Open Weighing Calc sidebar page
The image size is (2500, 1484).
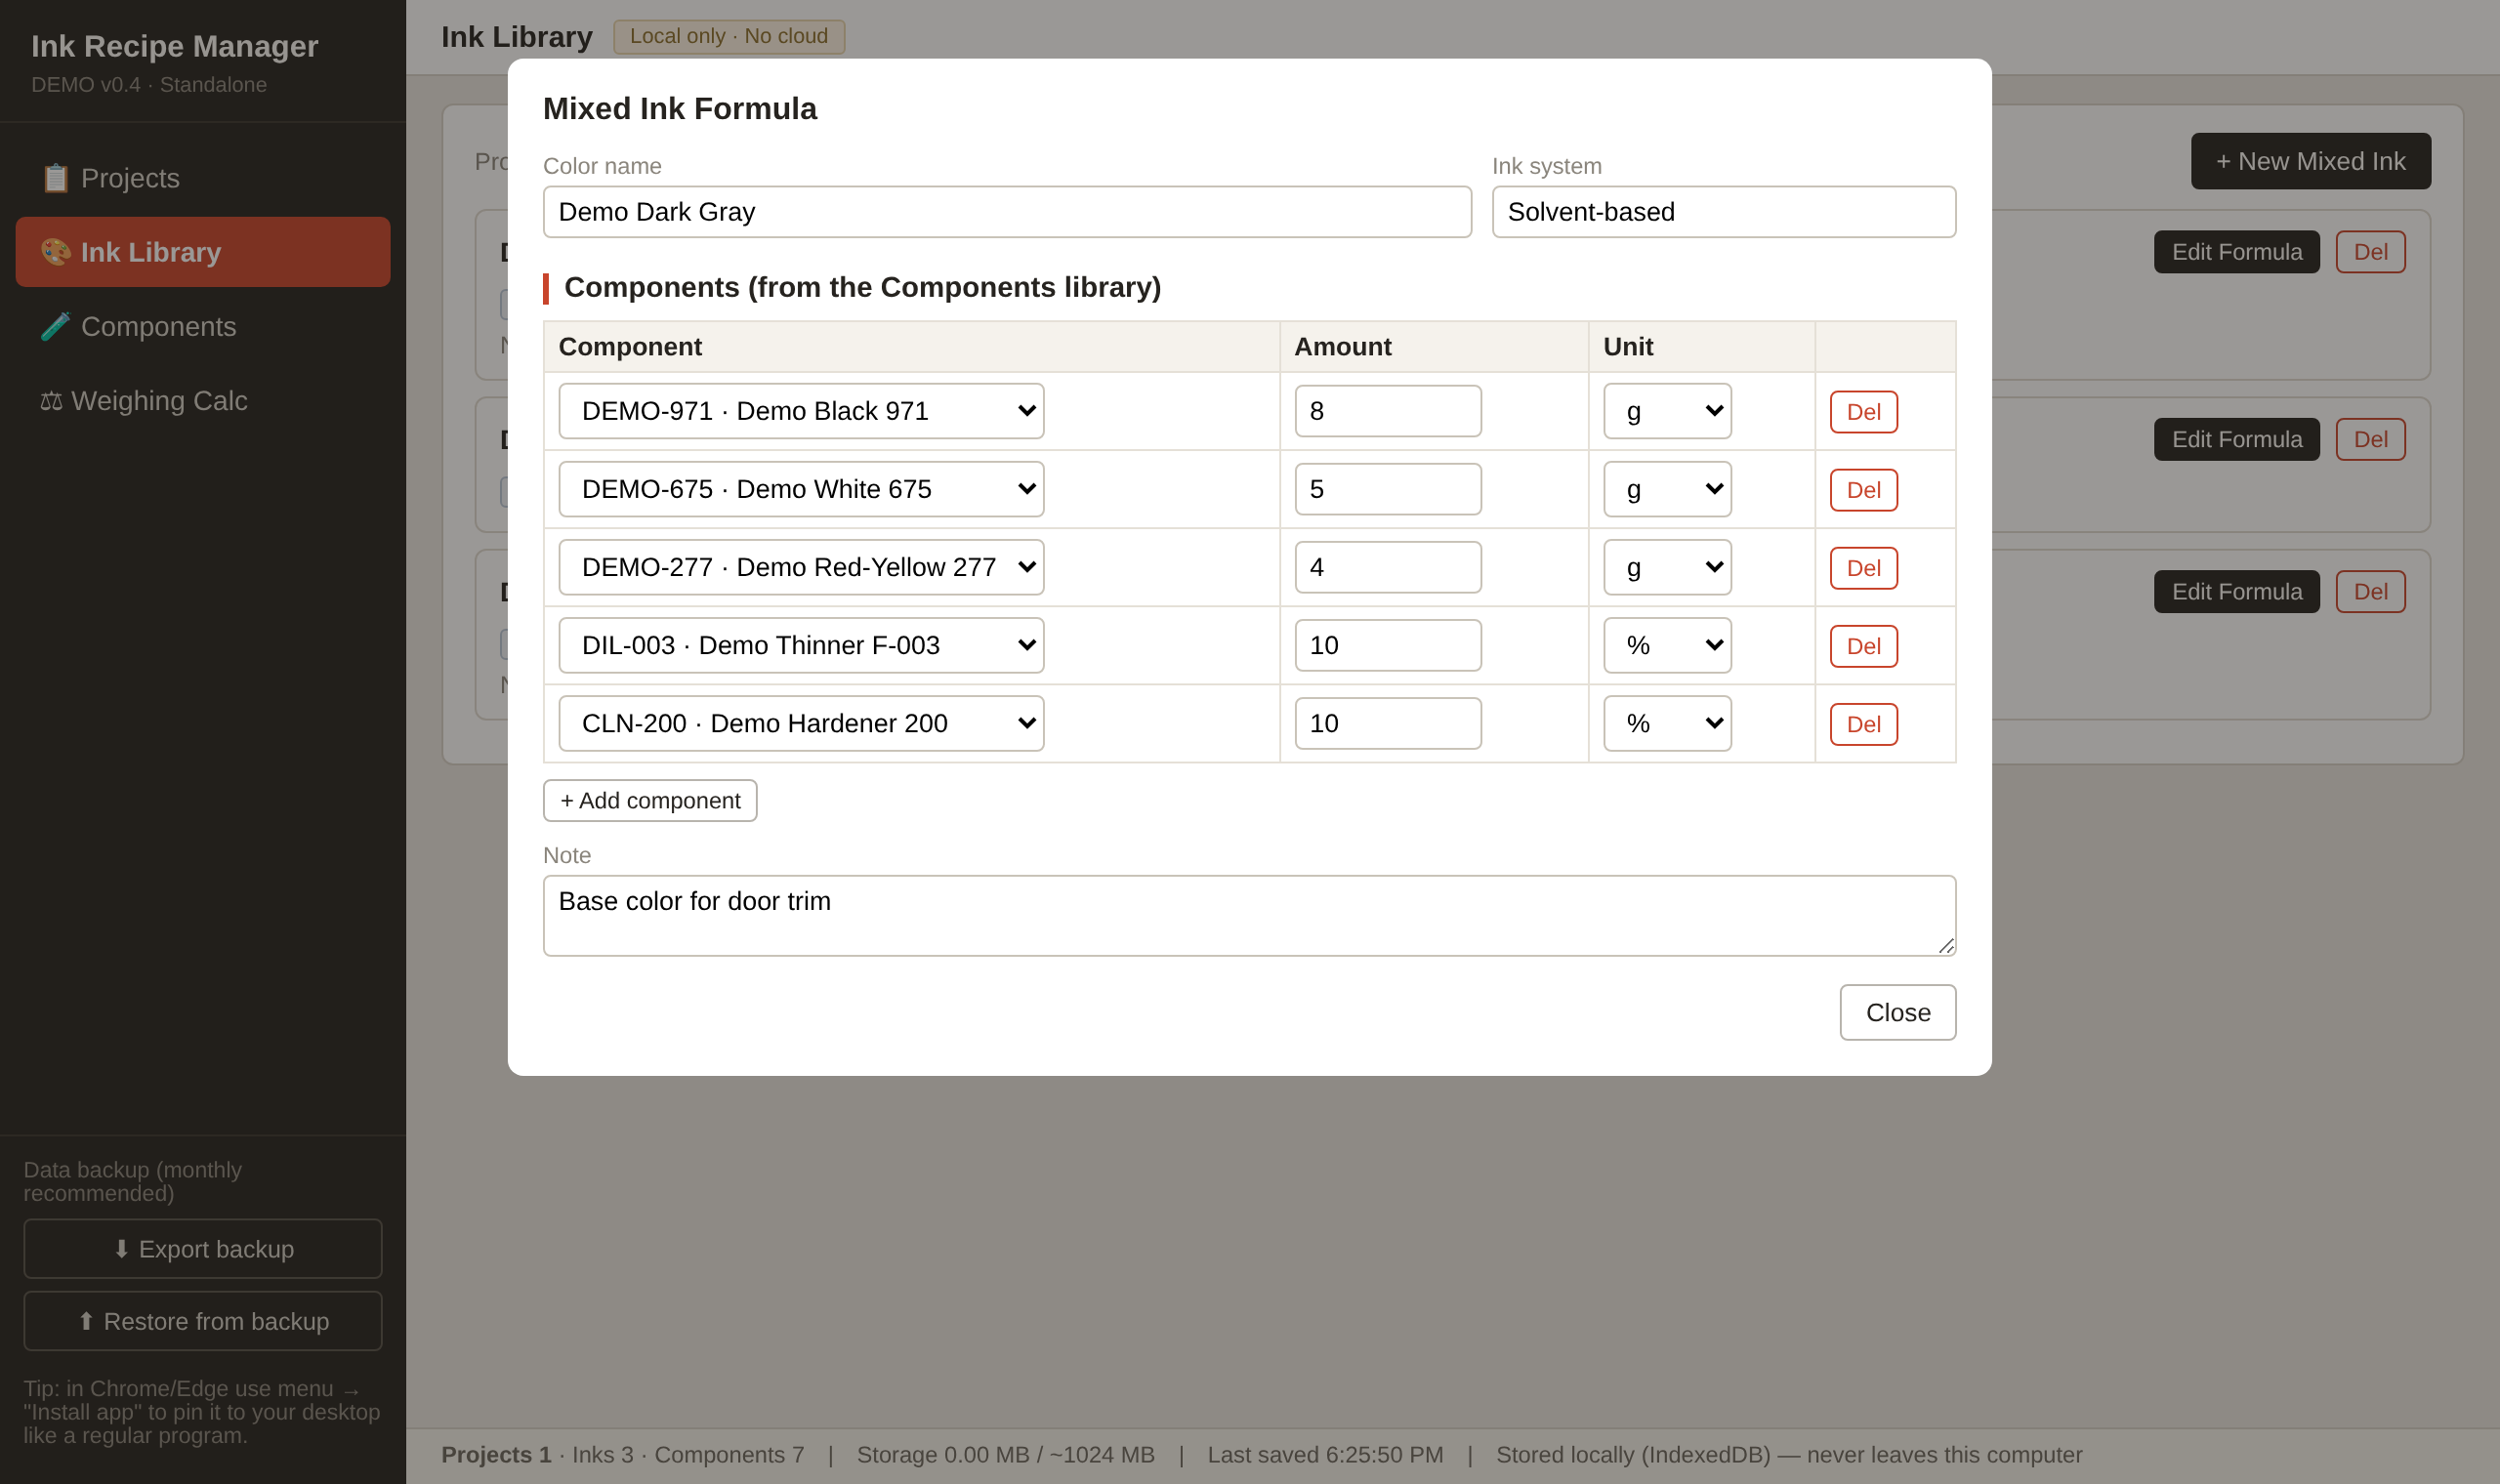point(203,400)
